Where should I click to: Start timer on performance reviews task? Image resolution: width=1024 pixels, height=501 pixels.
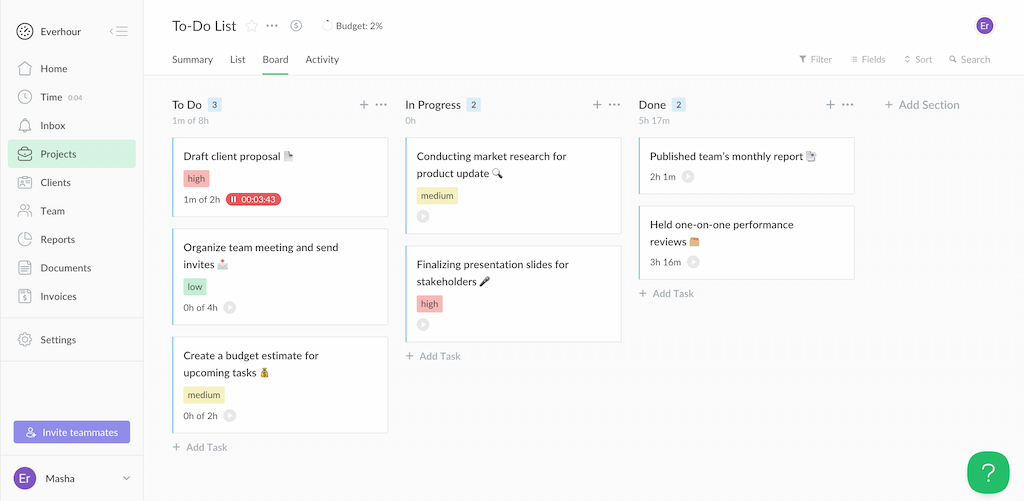pyautogui.click(x=693, y=262)
